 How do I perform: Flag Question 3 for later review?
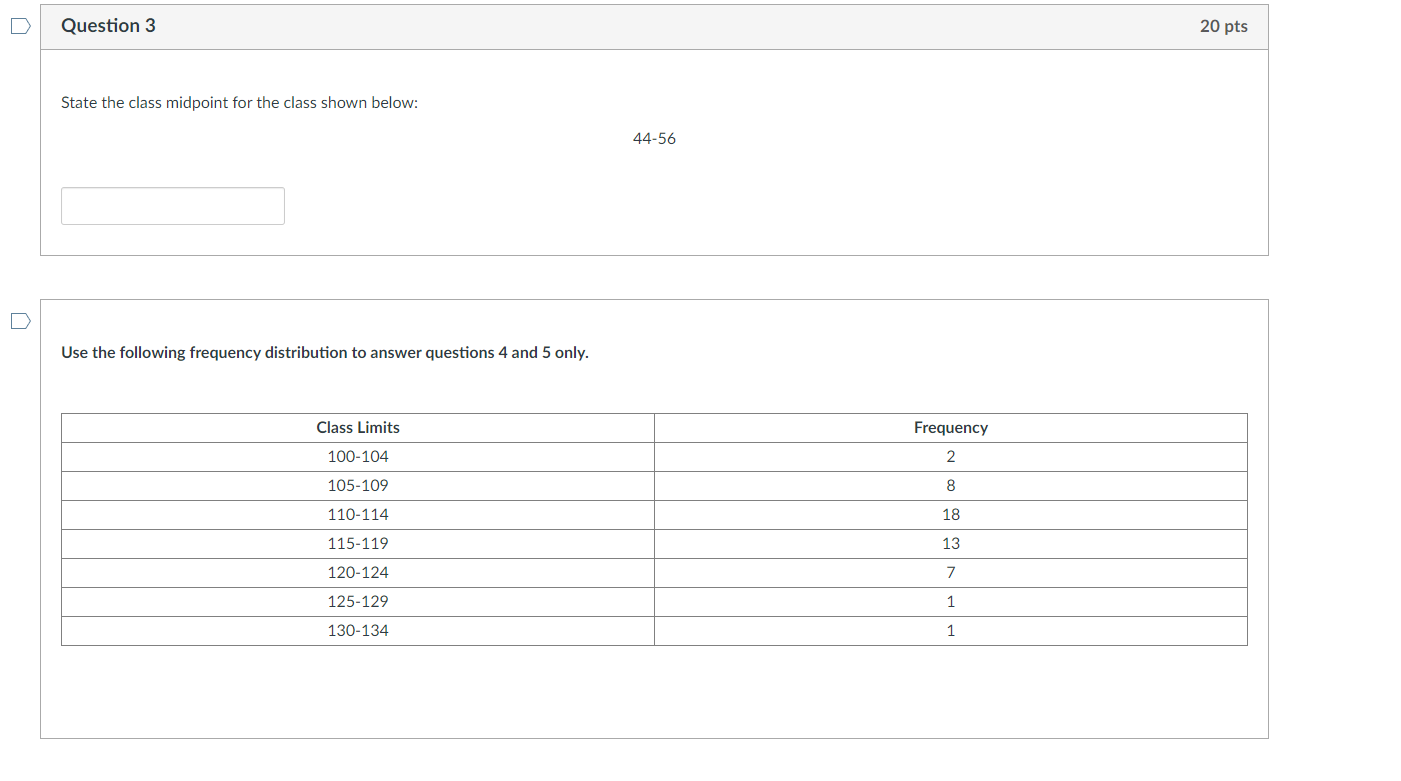pos(19,26)
